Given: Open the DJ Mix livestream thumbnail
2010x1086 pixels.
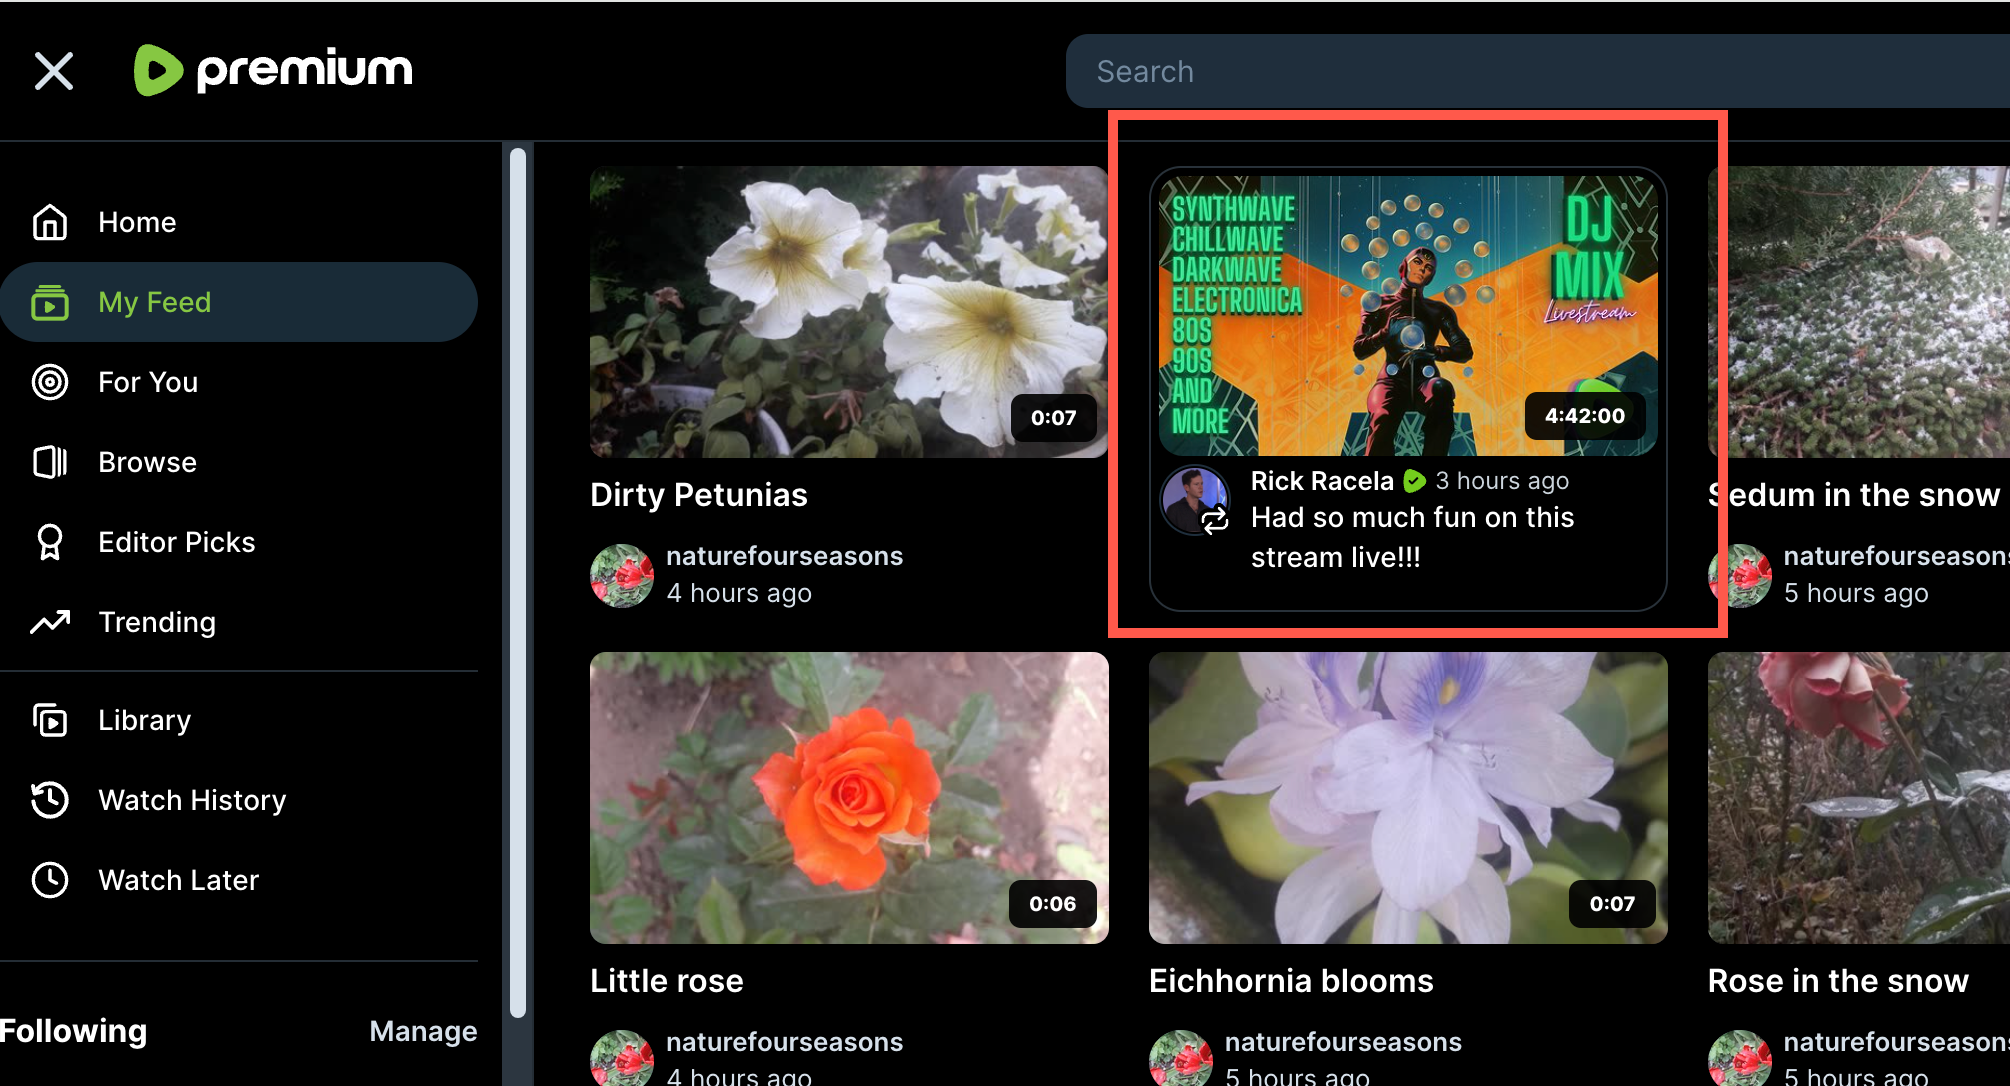Looking at the screenshot, I should [x=1407, y=315].
